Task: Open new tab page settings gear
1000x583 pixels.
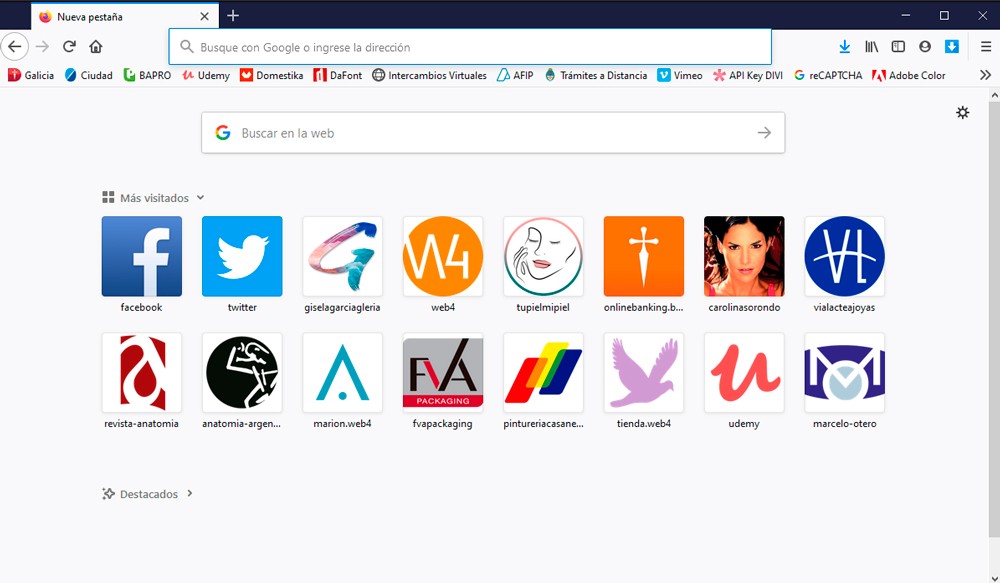Action: 962,113
